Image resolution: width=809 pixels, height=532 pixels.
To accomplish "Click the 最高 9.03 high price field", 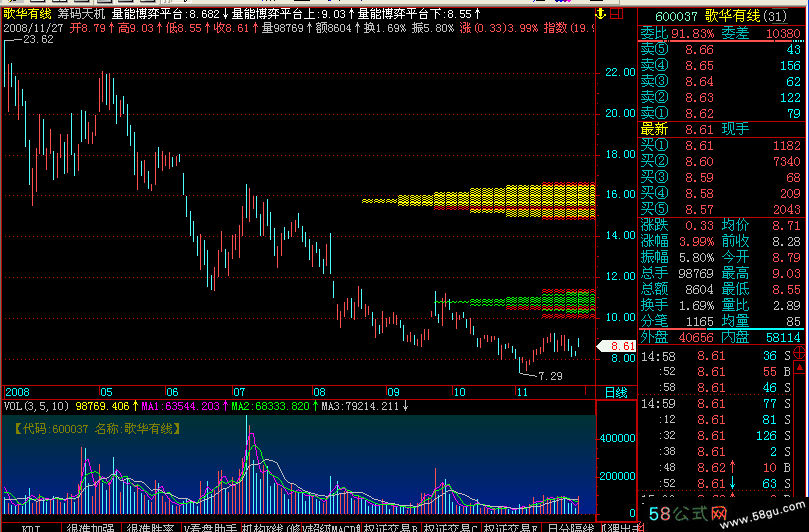I will click(x=761, y=273).
